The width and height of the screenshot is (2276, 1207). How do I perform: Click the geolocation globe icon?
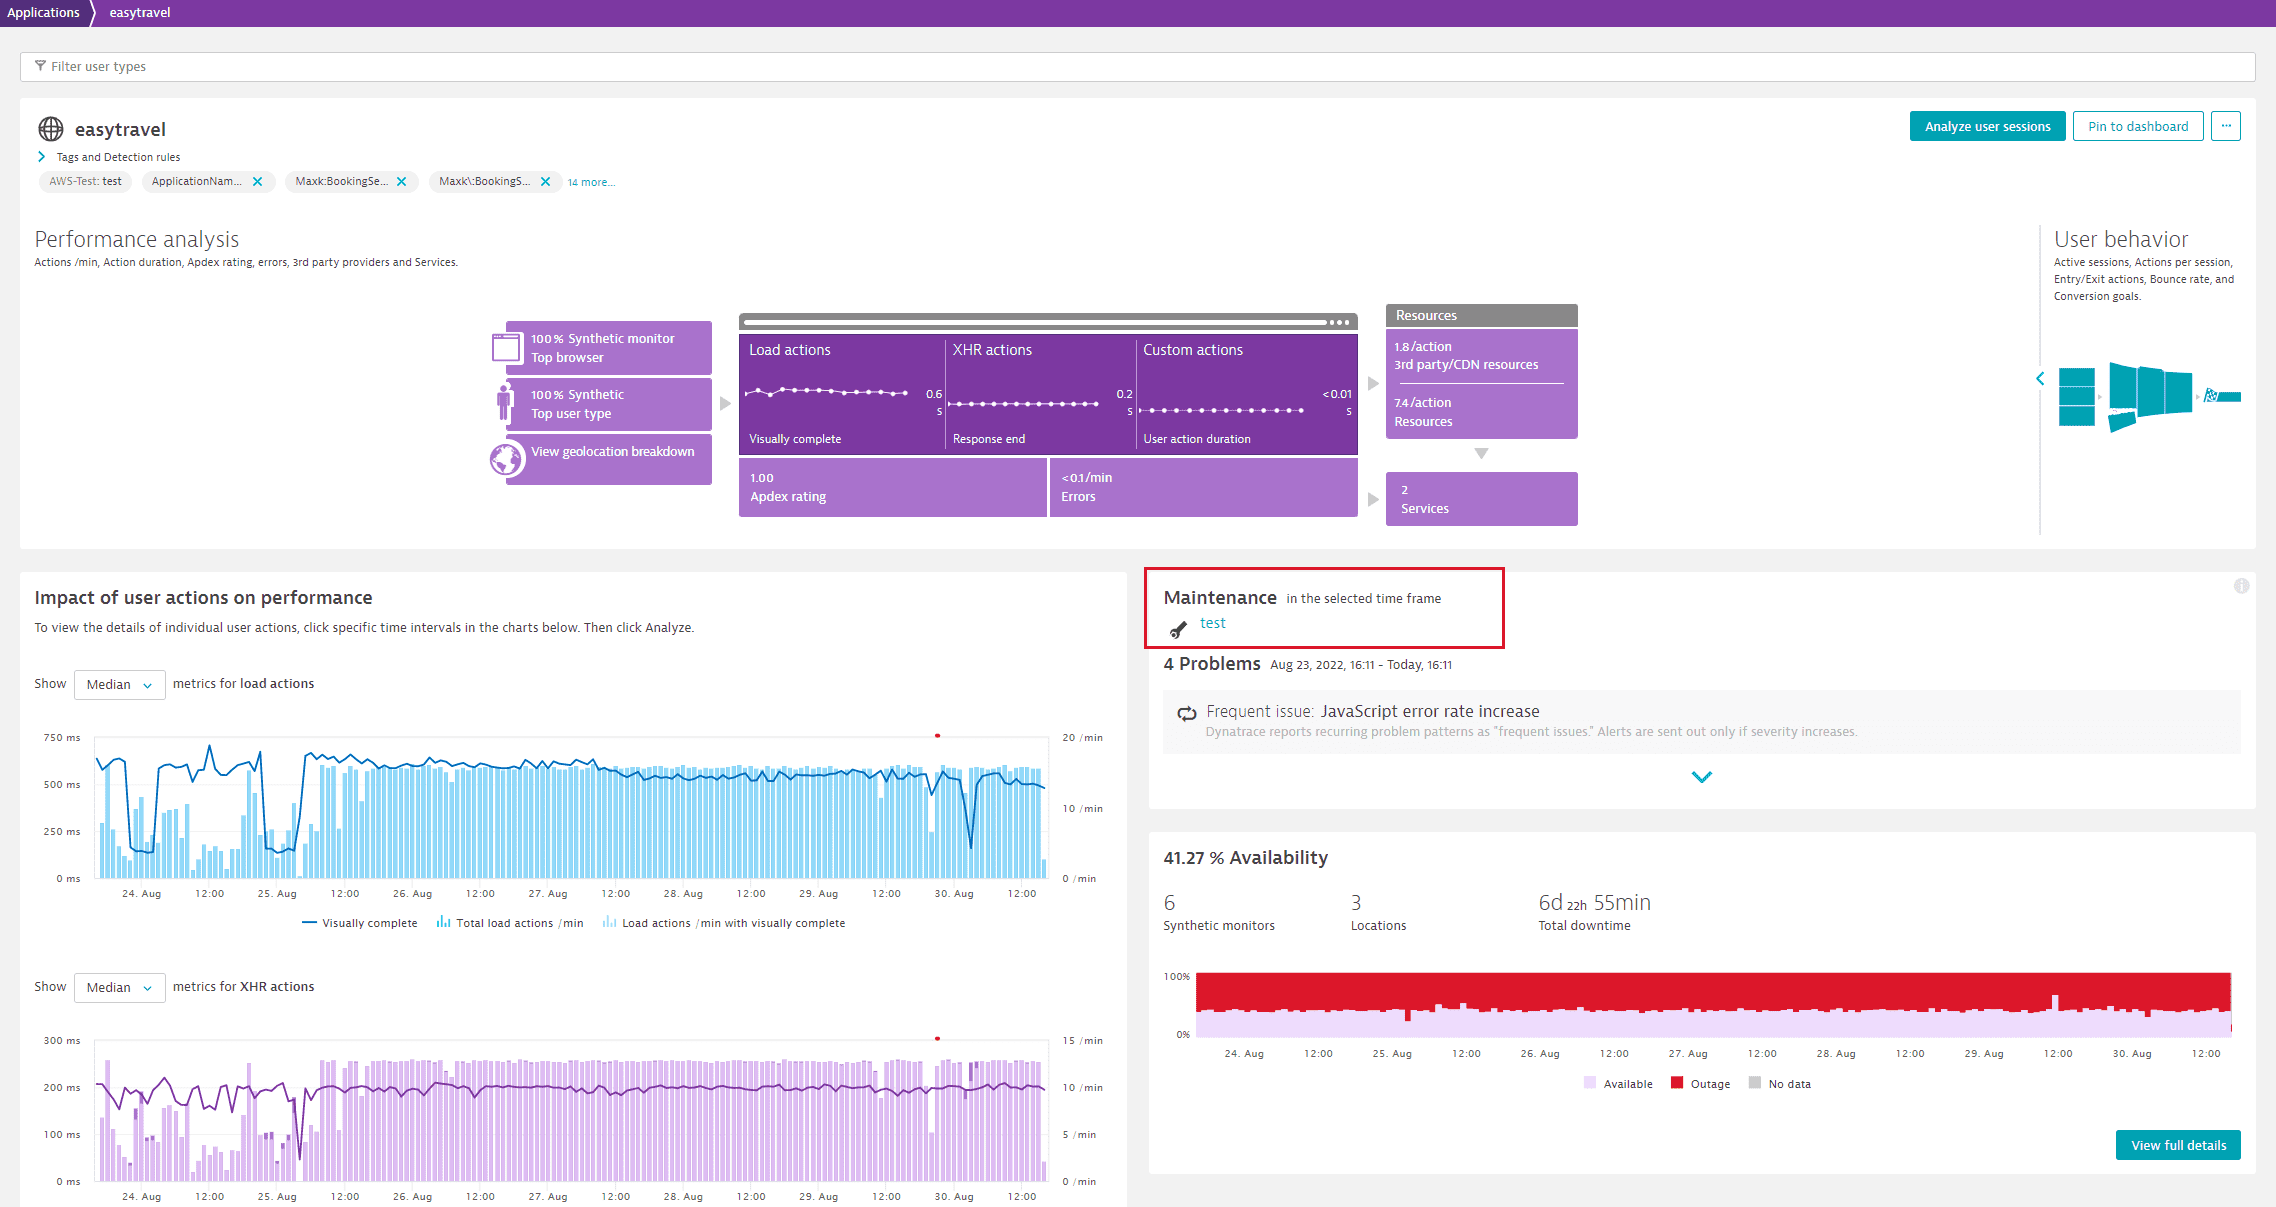pos(507,459)
